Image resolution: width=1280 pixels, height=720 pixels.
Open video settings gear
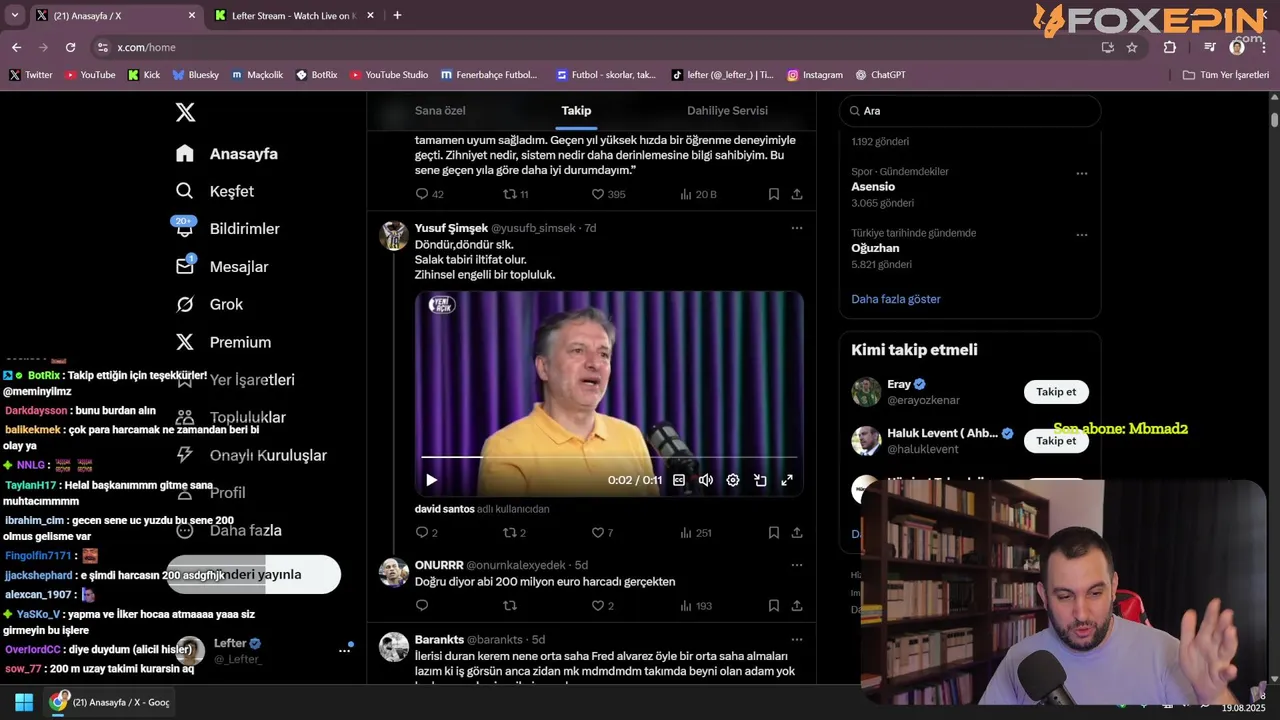[733, 480]
